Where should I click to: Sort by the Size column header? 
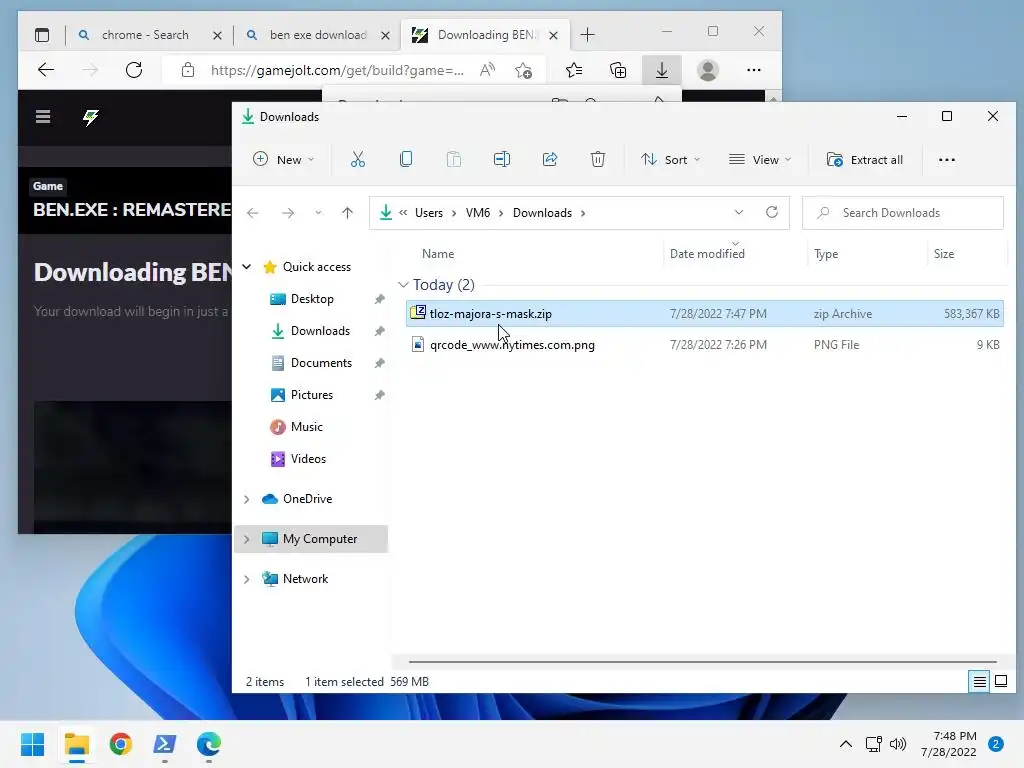pyautogui.click(x=944, y=254)
